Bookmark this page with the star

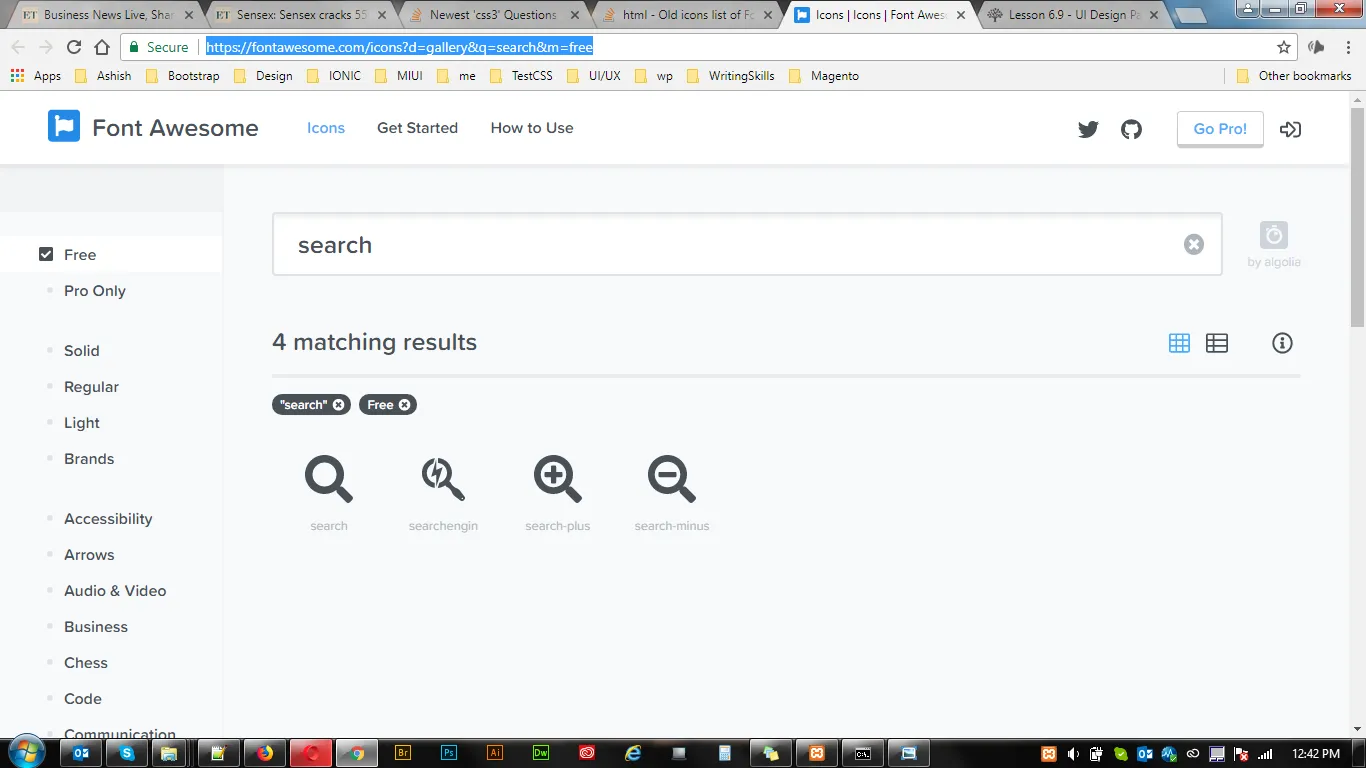1284,47
